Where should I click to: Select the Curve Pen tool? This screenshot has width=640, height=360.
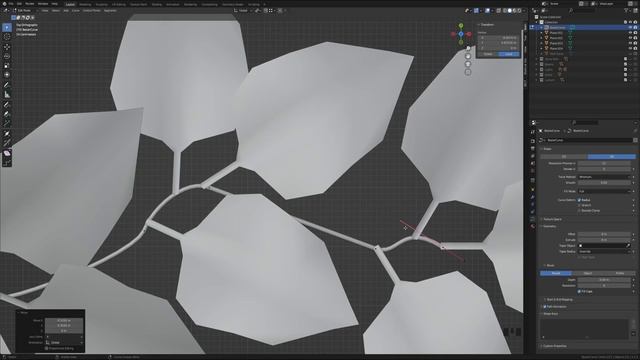point(7,114)
